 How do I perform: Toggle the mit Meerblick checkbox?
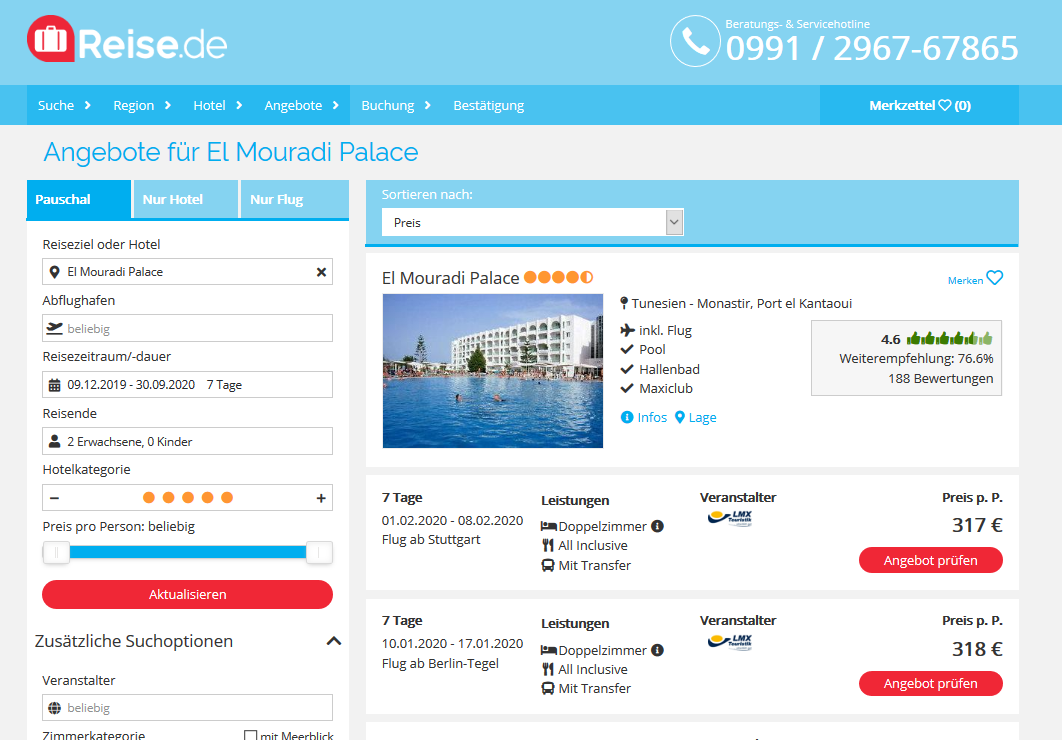click(251, 735)
